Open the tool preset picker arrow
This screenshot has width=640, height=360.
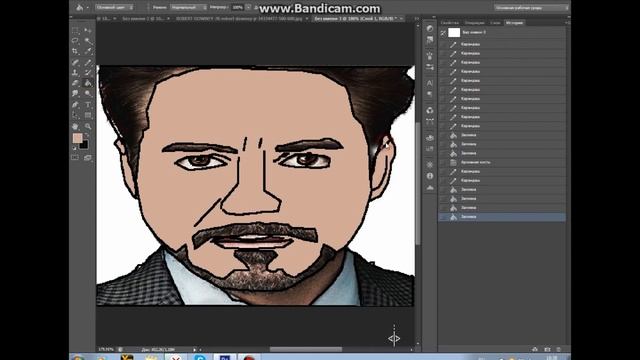88,8
